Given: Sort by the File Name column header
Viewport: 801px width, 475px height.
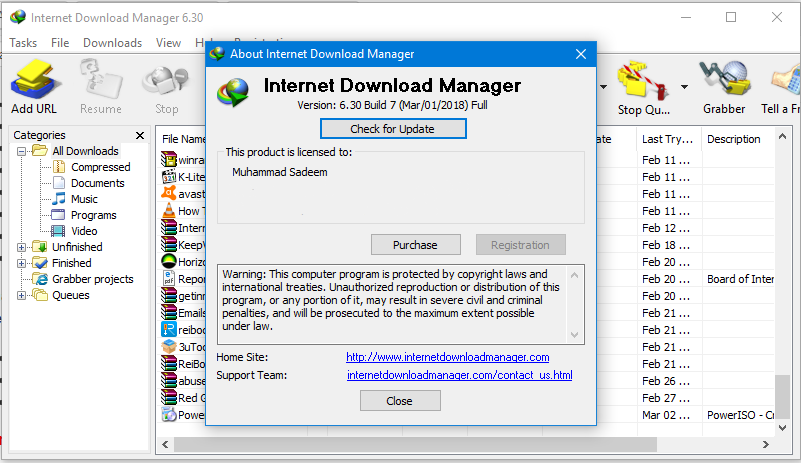Looking at the screenshot, I should tap(183, 139).
